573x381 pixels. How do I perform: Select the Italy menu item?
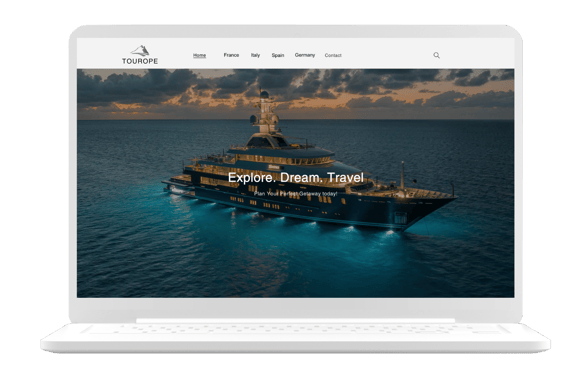tap(255, 55)
